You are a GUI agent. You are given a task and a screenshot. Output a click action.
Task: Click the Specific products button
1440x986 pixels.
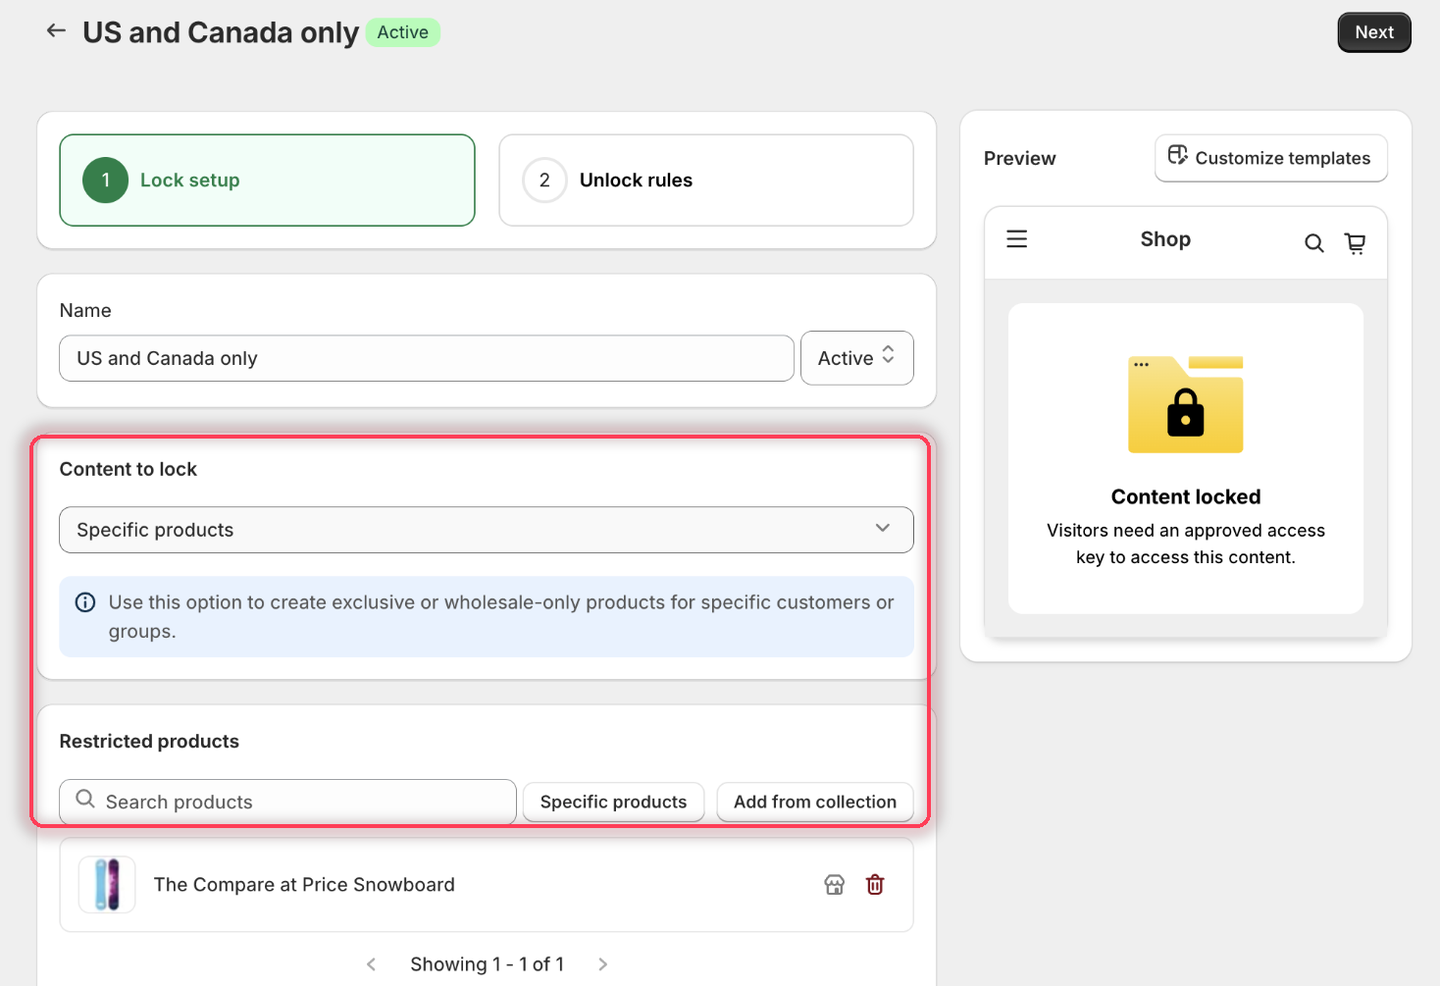click(613, 802)
